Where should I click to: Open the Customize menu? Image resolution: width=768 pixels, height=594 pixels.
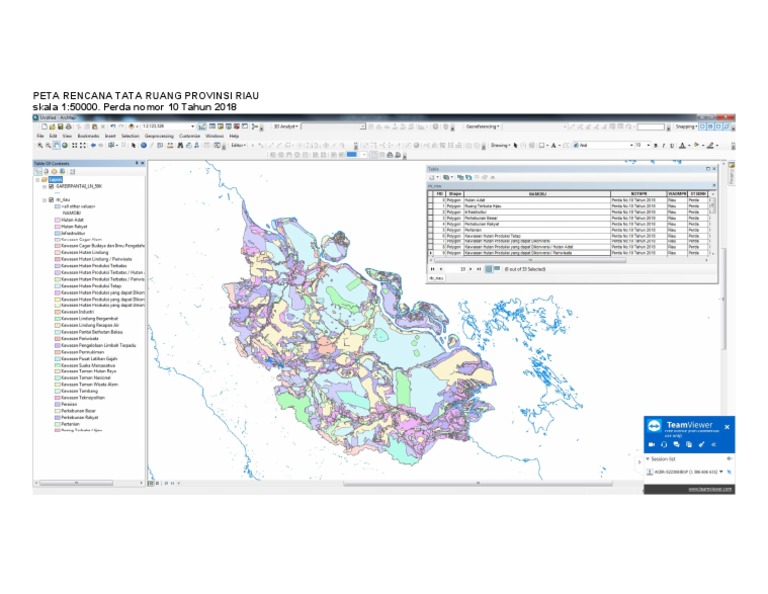pyautogui.click(x=190, y=136)
